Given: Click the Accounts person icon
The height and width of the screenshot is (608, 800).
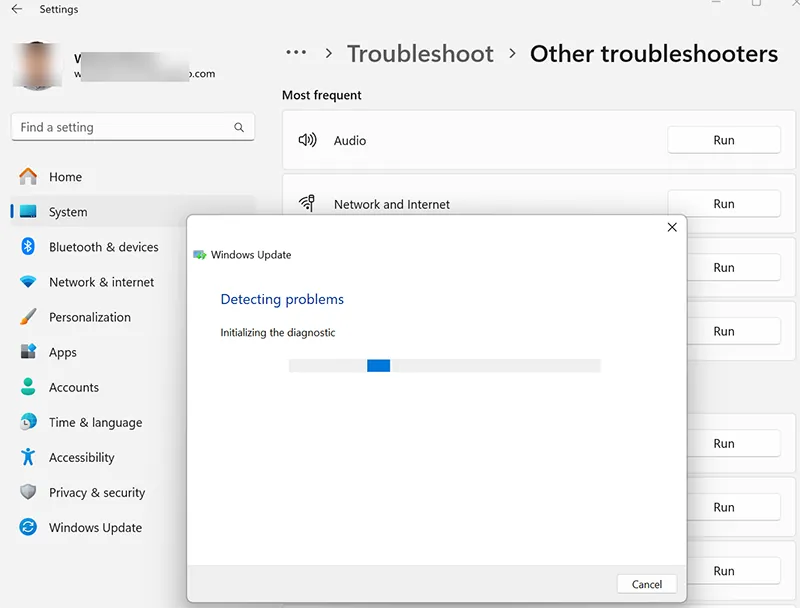Looking at the screenshot, I should [x=28, y=387].
